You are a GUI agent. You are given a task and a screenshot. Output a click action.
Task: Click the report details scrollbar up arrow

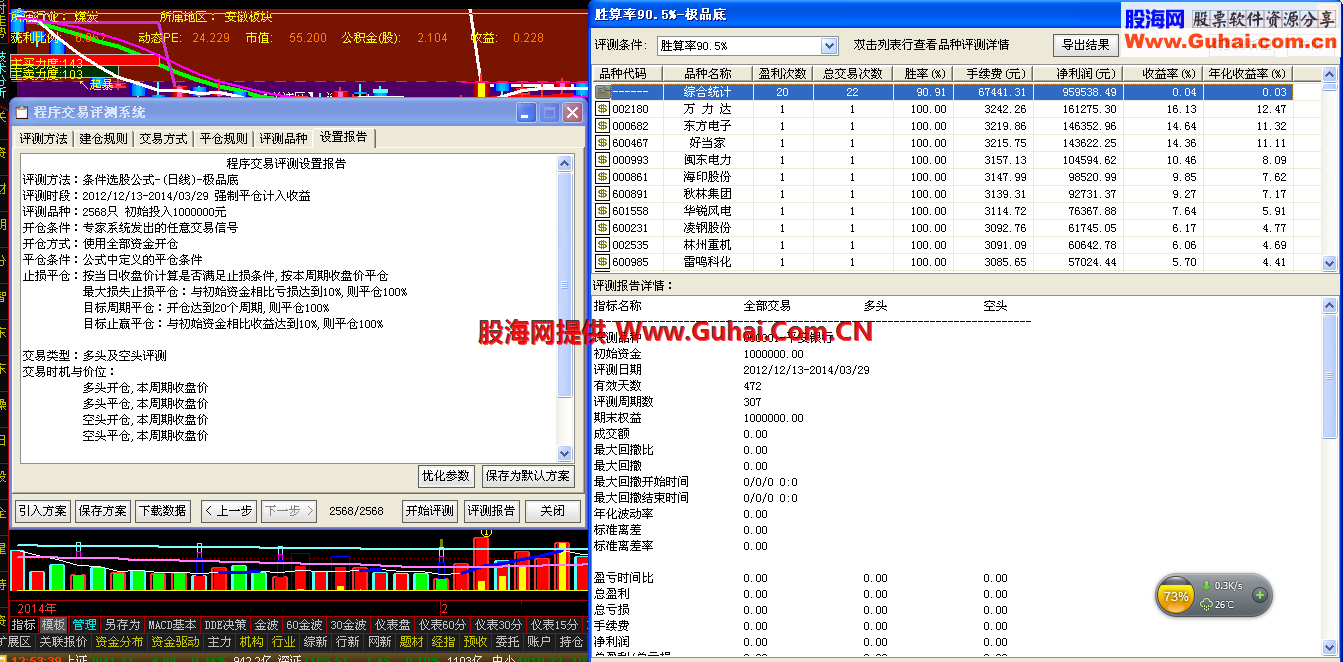click(1329, 306)
